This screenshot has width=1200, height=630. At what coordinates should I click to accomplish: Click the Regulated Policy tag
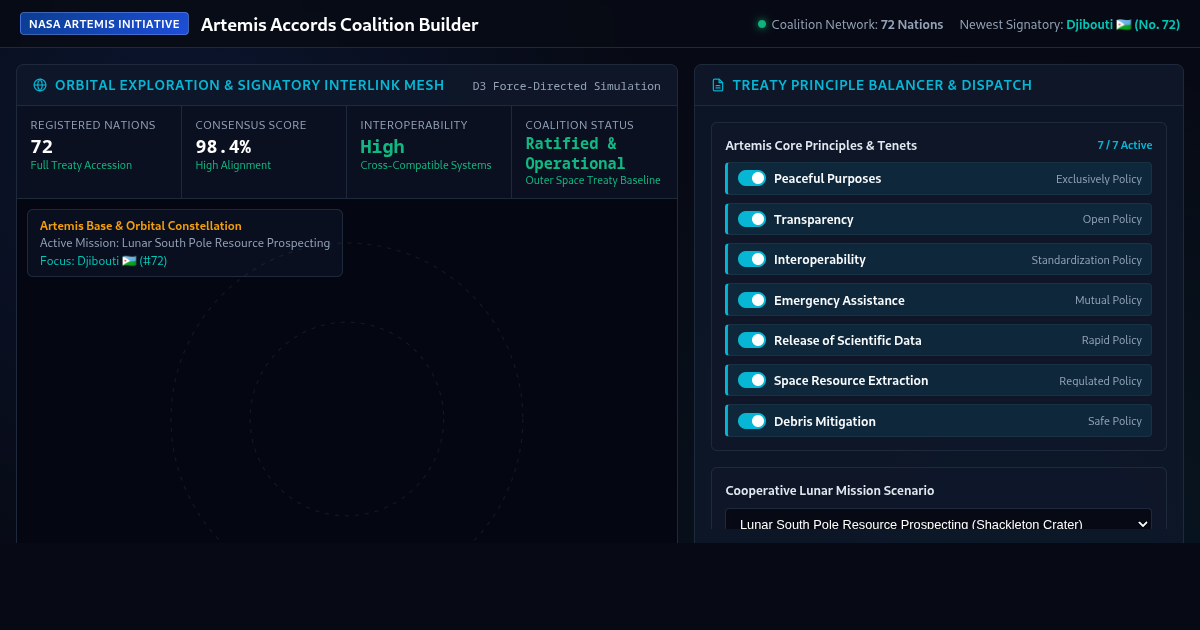click(x=1100, y=381)
